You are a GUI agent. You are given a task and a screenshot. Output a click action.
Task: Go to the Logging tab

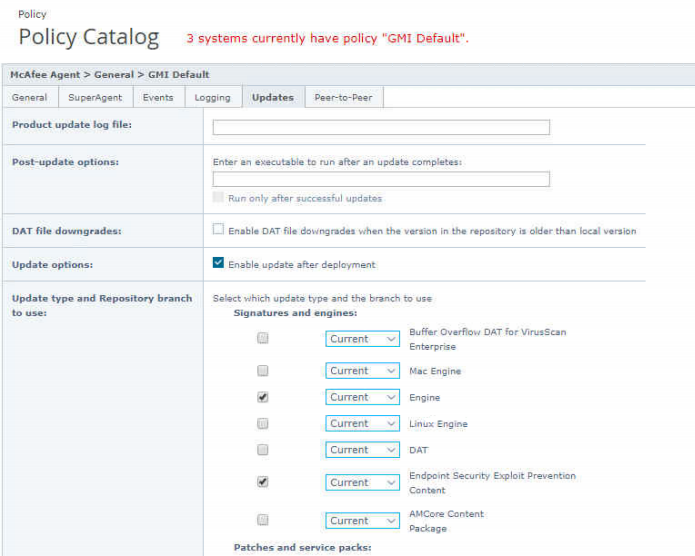(213, 98)
